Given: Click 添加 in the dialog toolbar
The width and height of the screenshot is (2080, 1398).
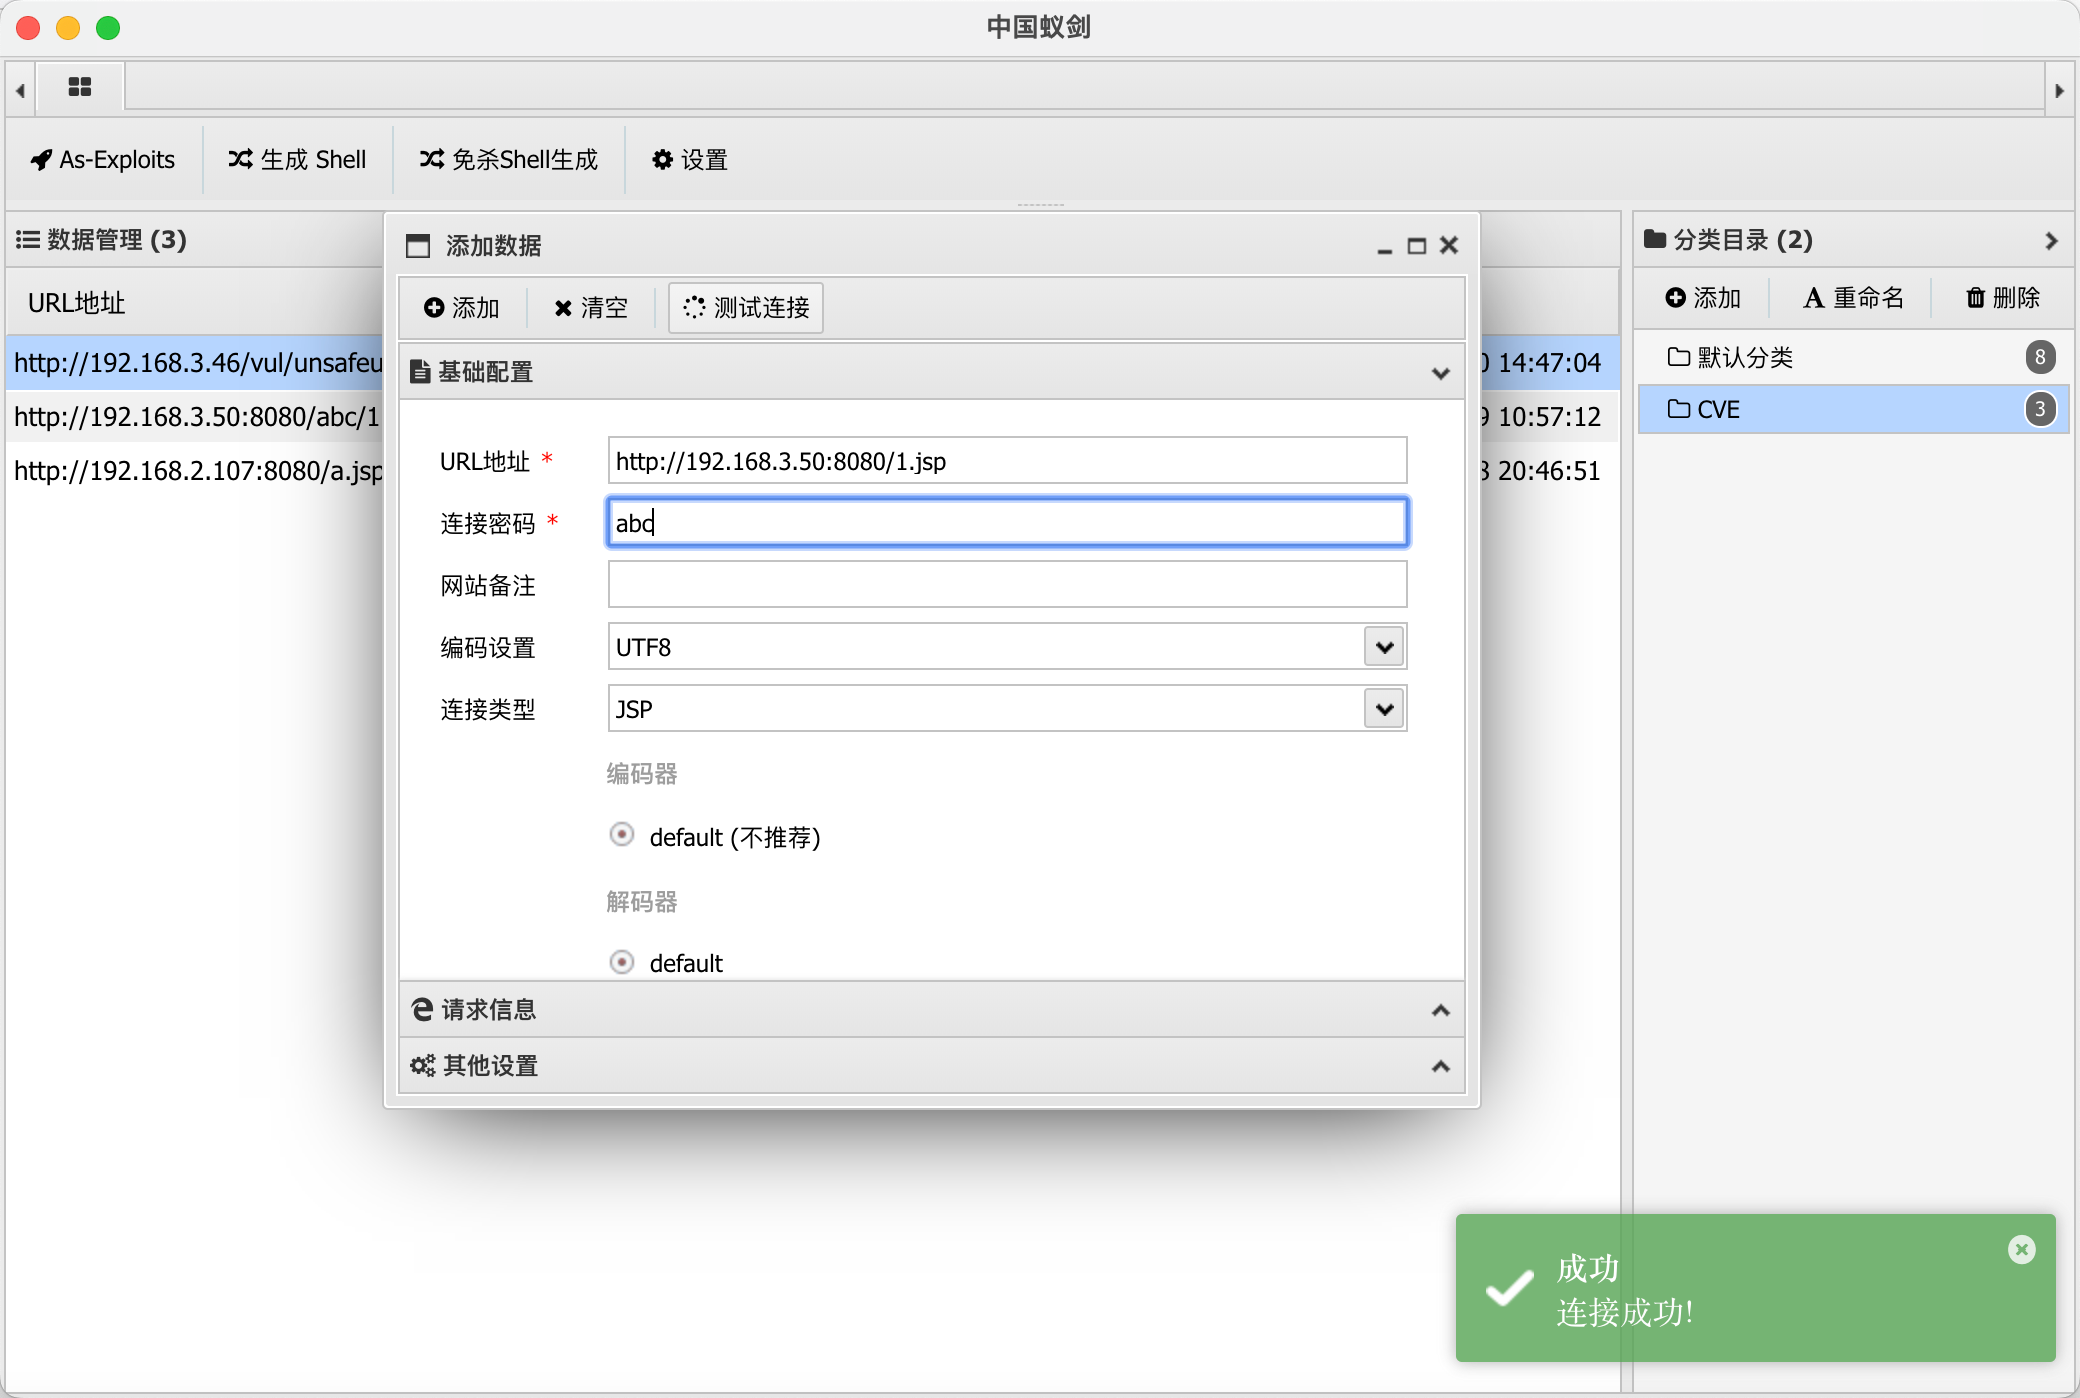Looking at the screenshot, I should click(462, 308).
